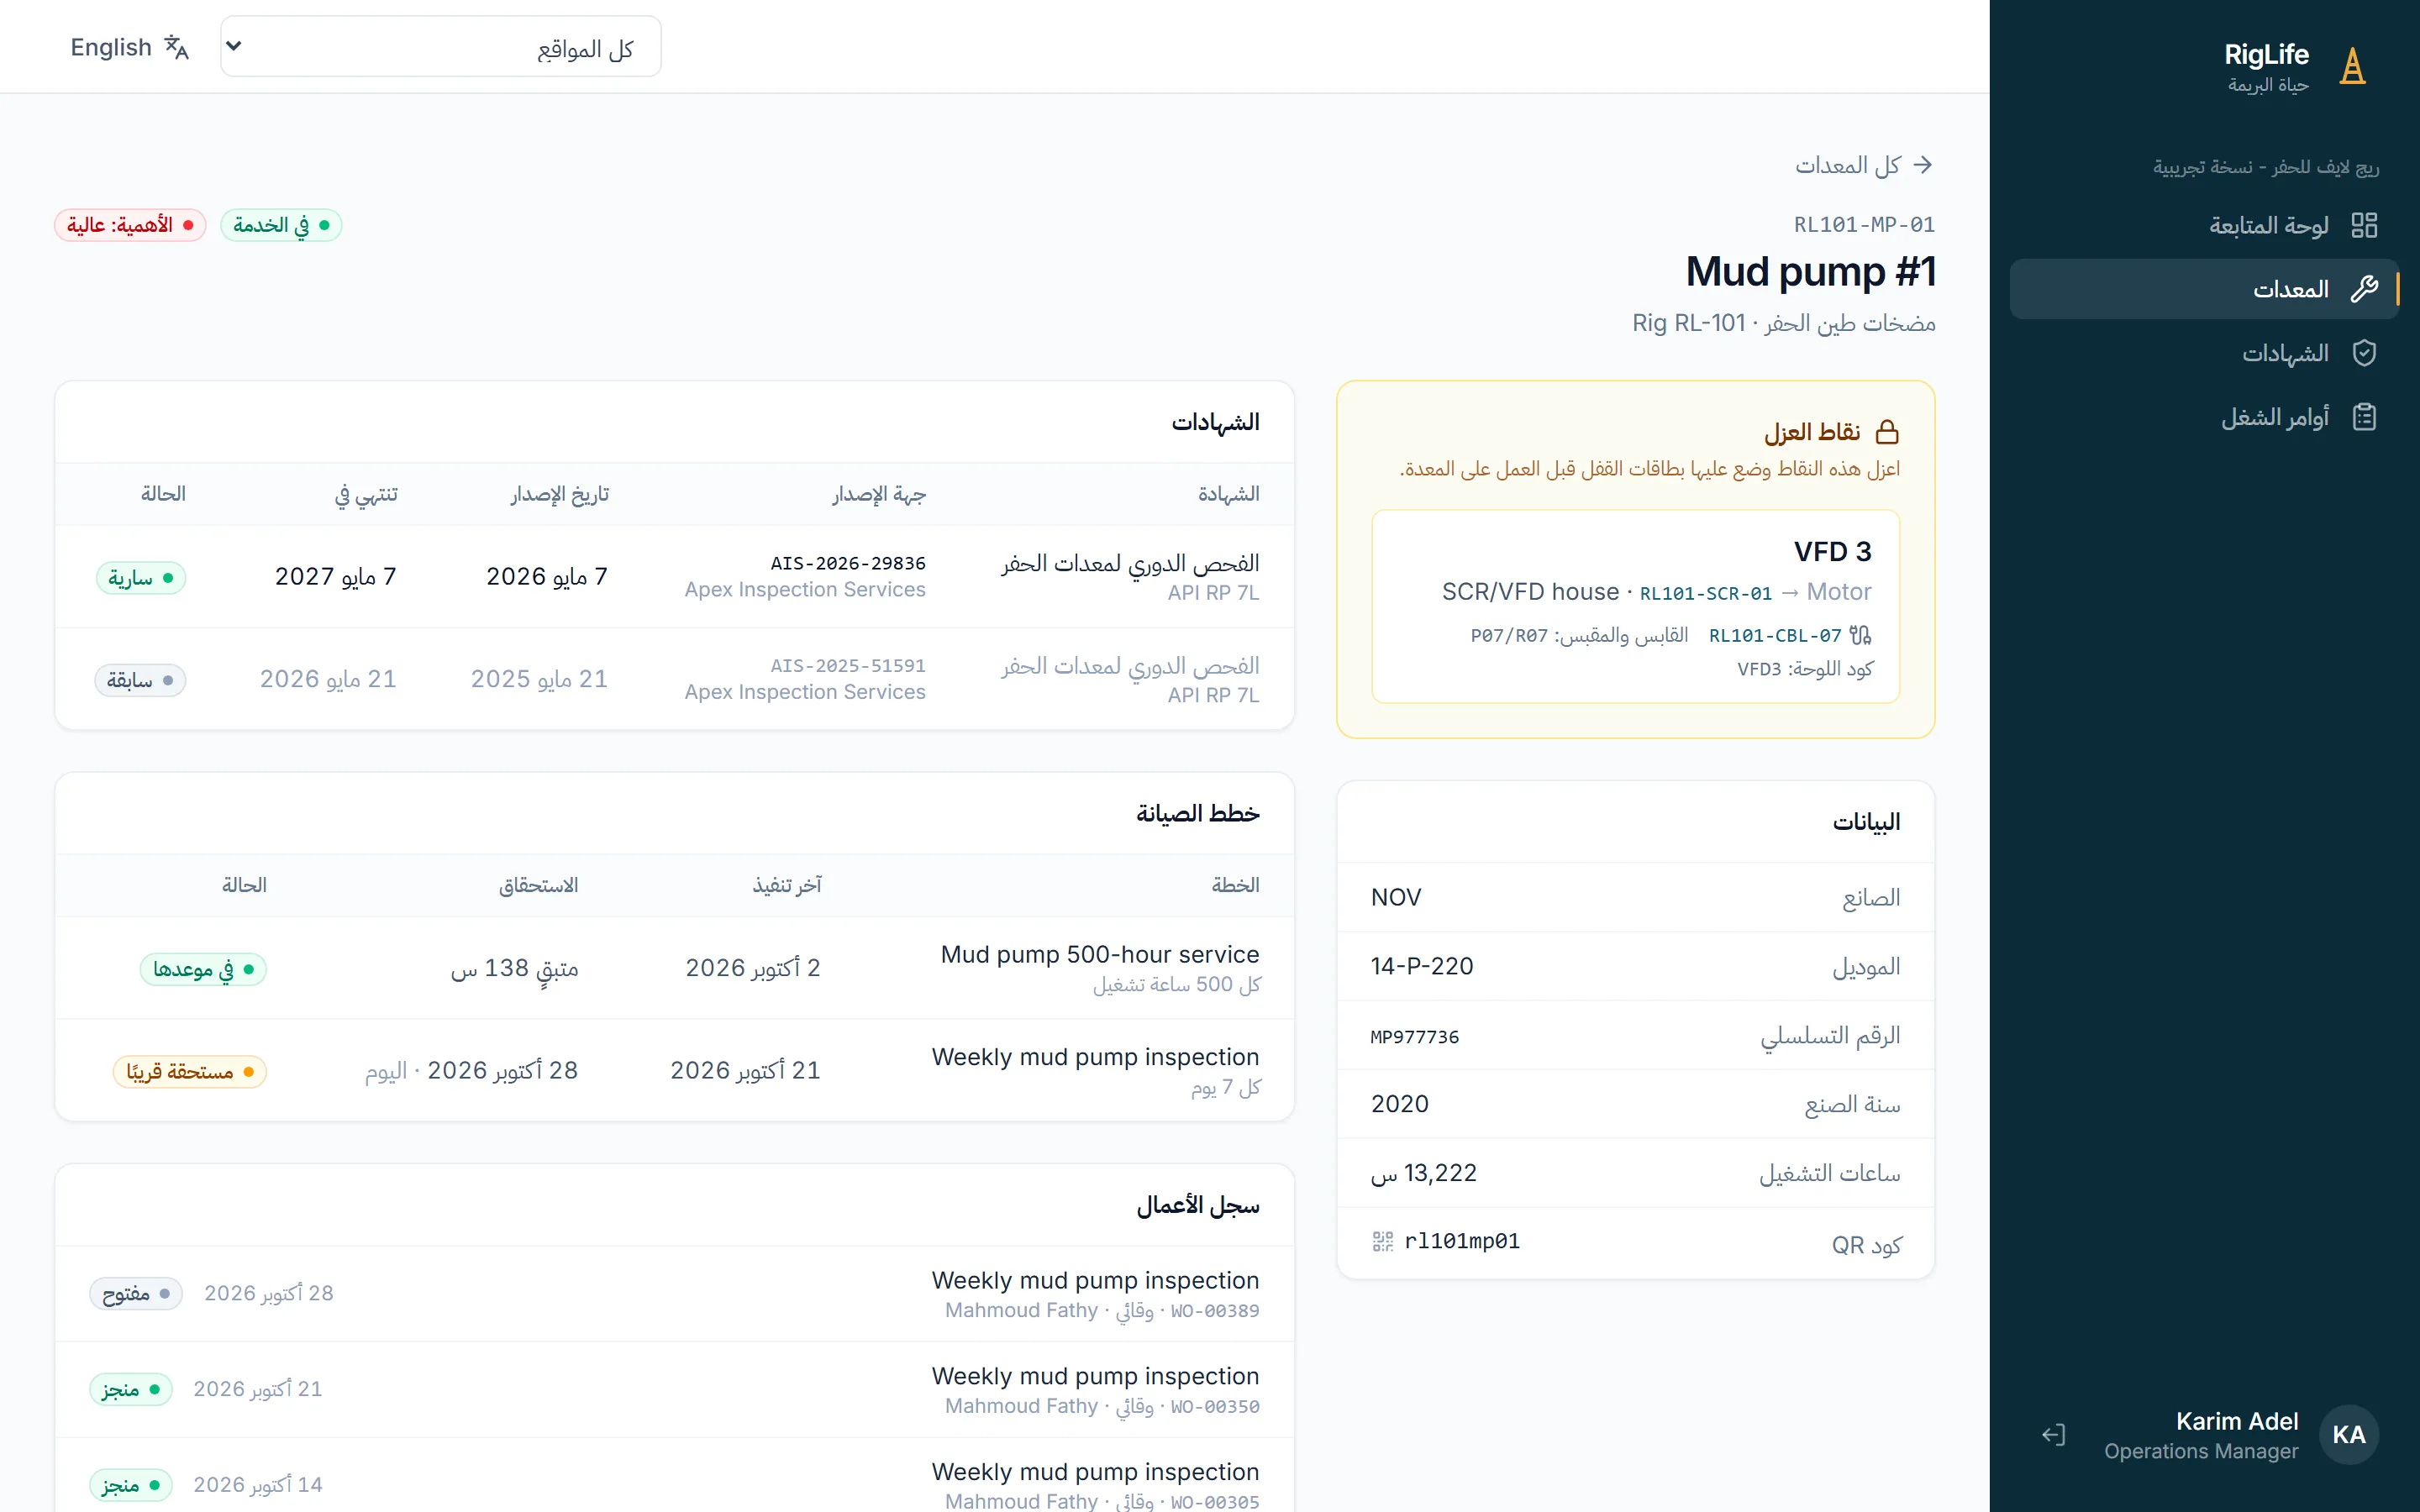Click the QR code icon next to rl101mp01
The width and height of the screenshot is (2420, 1512).
(1383, 1241)
